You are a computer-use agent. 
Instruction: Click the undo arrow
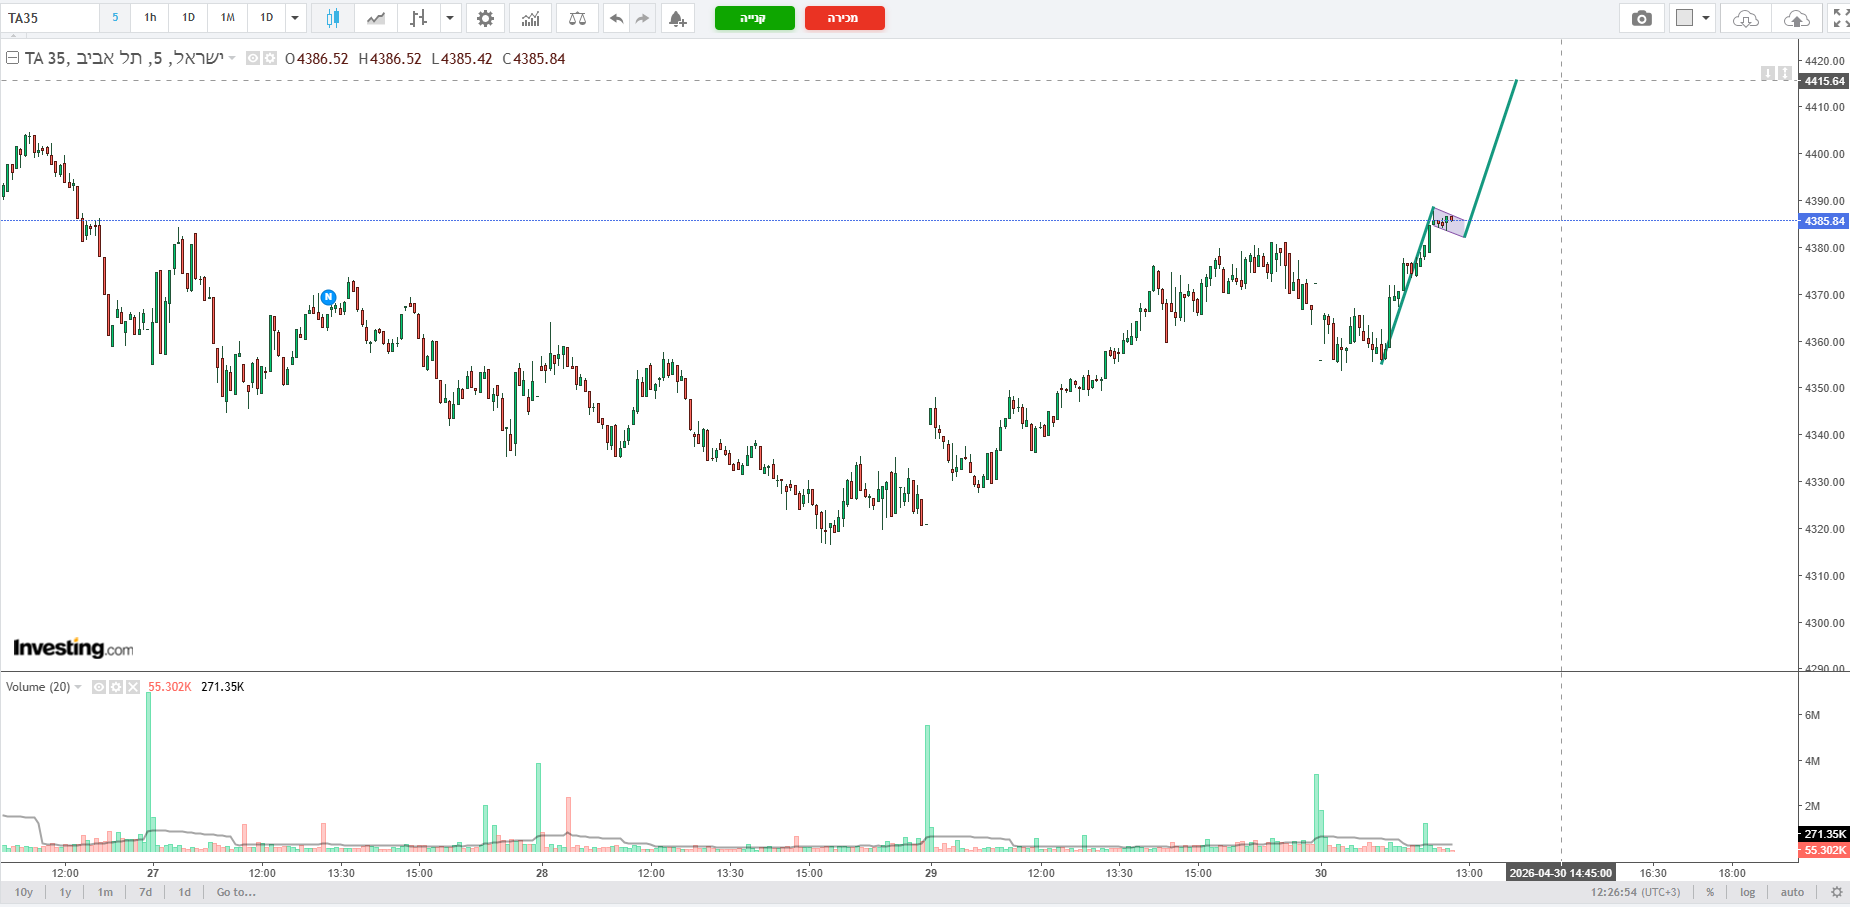[x=616, y=18]
